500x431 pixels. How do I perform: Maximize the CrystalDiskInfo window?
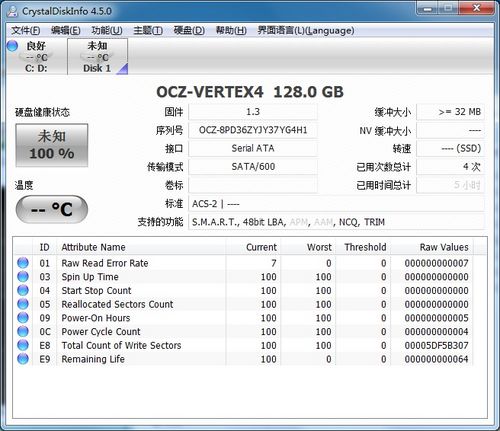(x=449, y=8)
